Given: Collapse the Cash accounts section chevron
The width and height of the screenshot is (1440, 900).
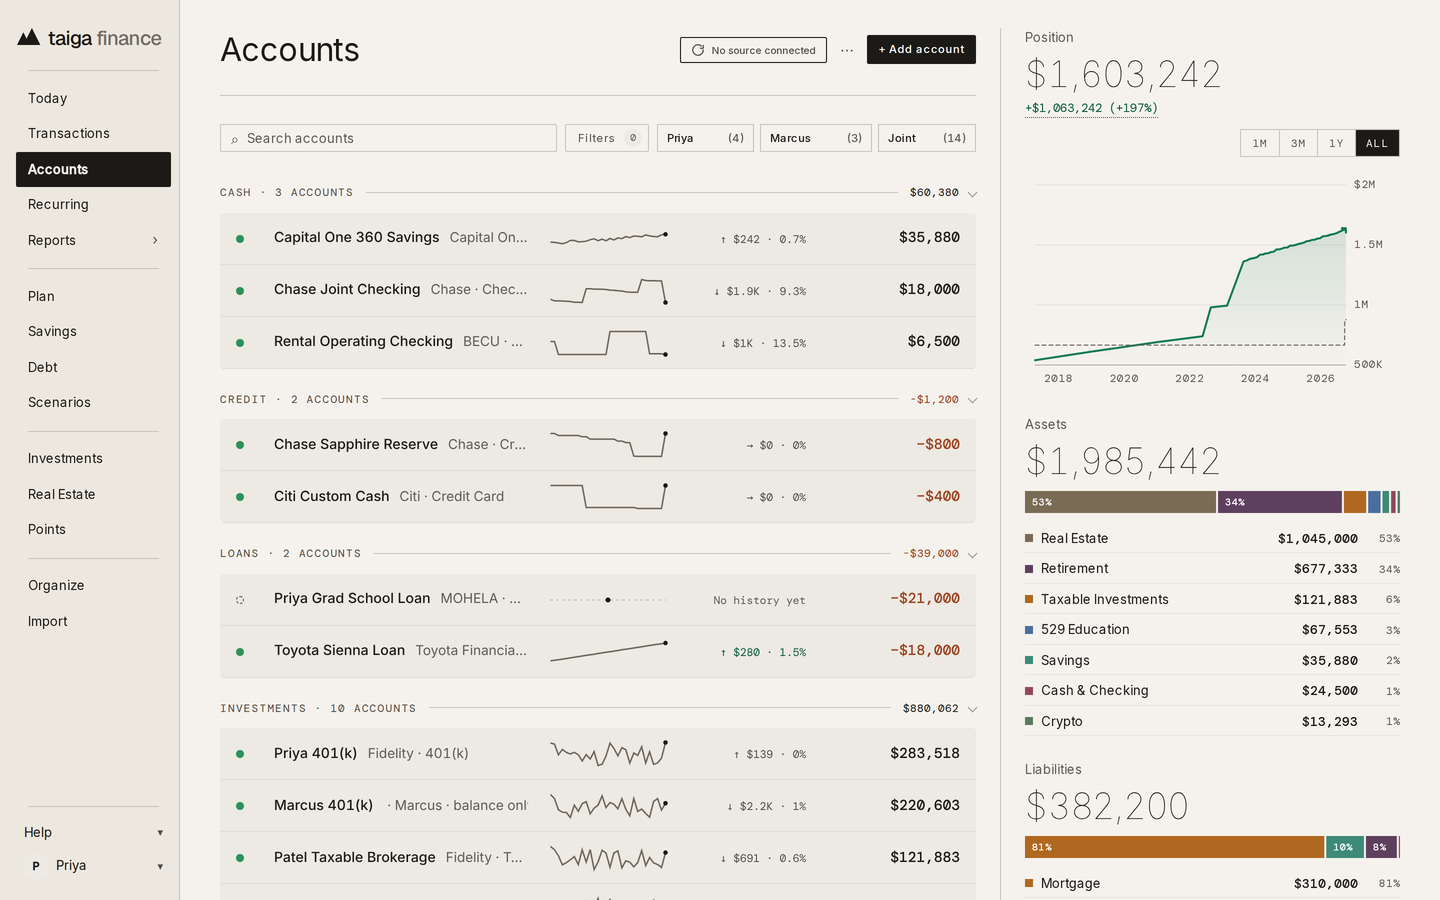Looking at the screenshot, I should (x=972, y=194).
